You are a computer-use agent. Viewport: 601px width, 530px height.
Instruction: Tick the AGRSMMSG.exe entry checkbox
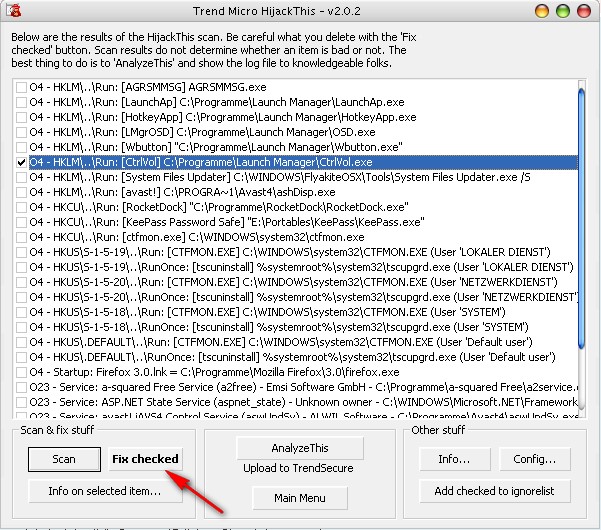click(21, 87)
